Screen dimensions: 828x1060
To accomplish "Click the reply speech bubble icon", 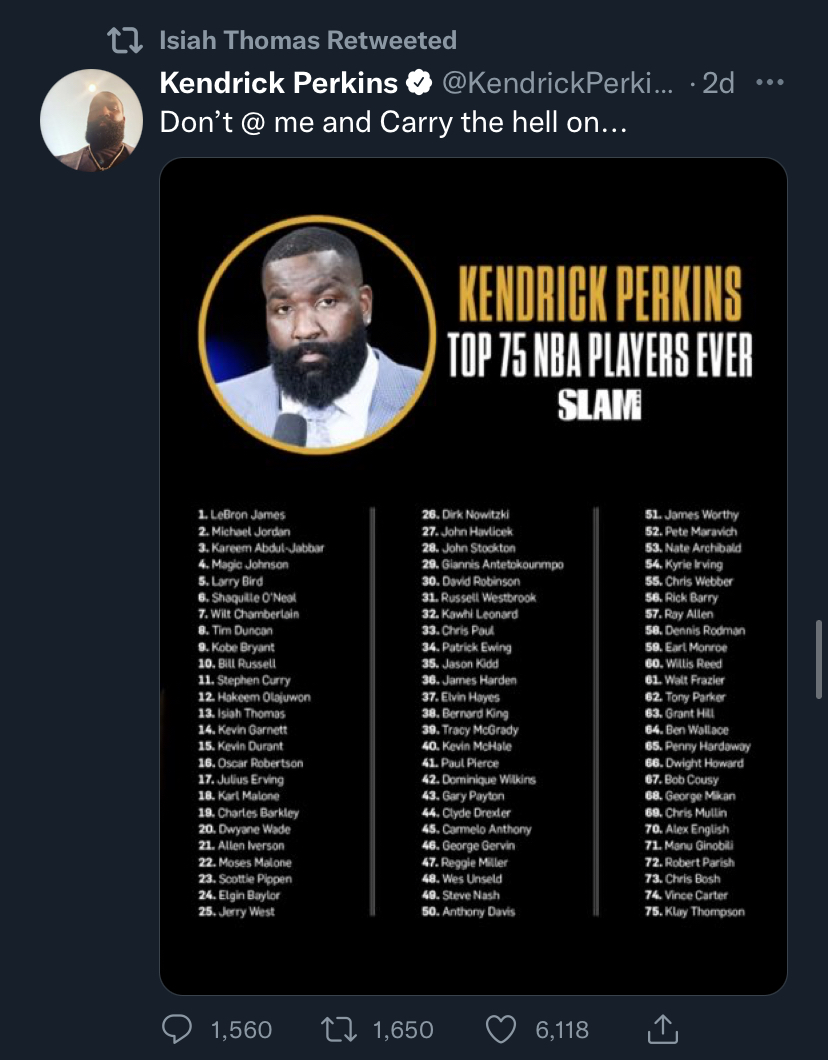I will pyautogui.click(x=176, y=1028).
